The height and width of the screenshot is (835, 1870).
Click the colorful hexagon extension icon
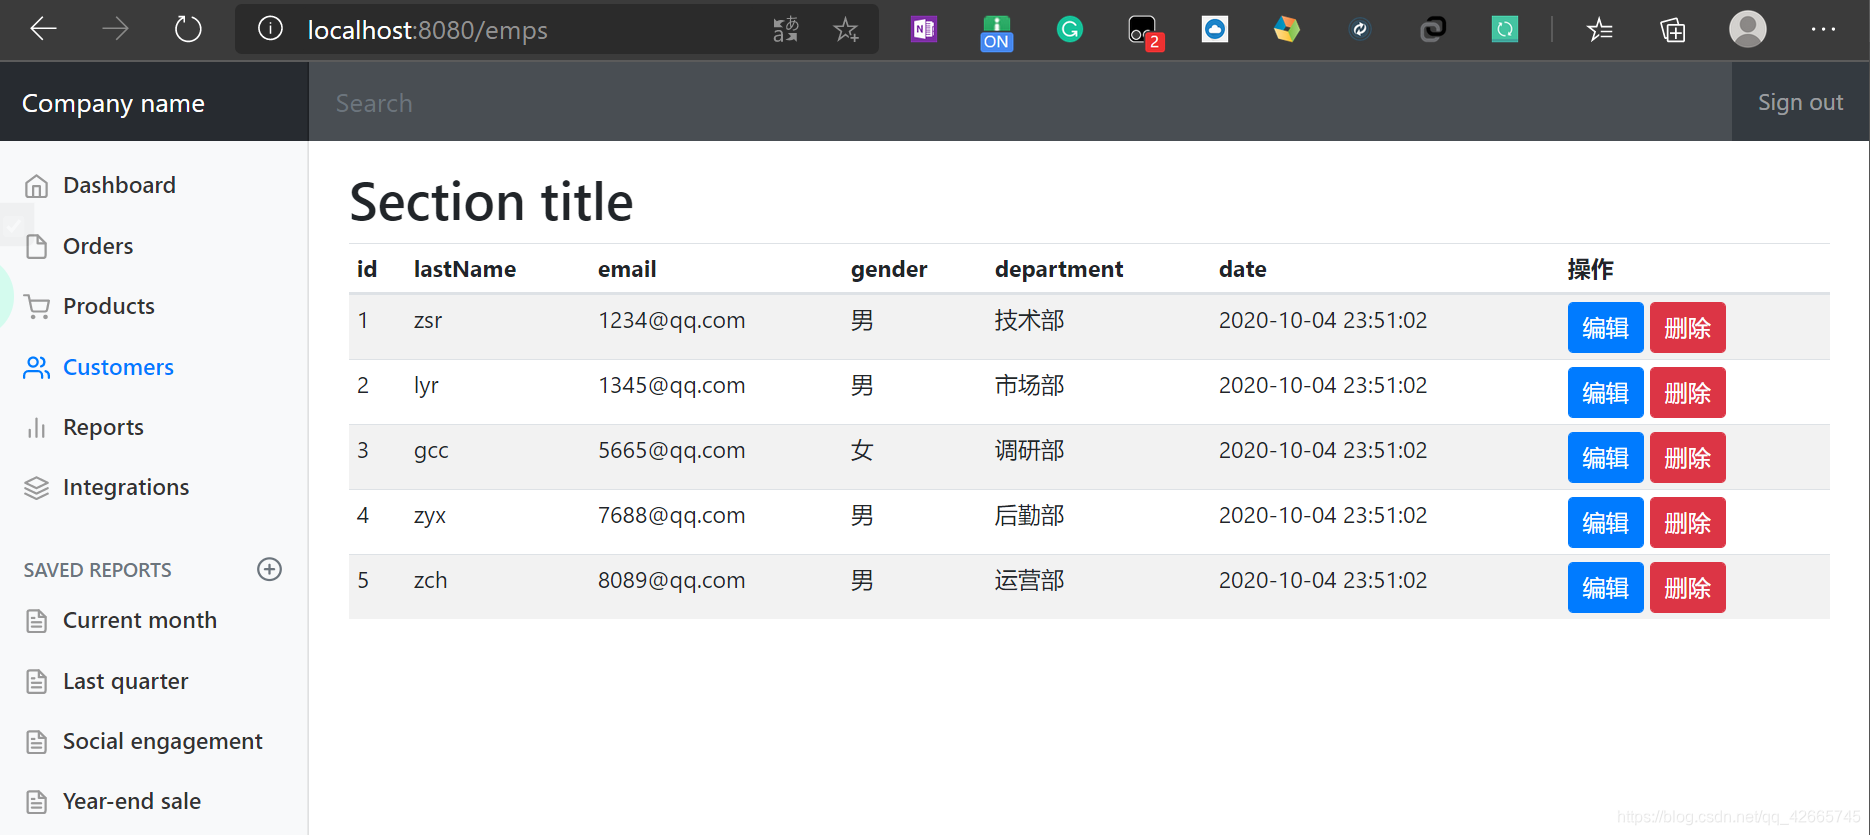pos(1287,30)
